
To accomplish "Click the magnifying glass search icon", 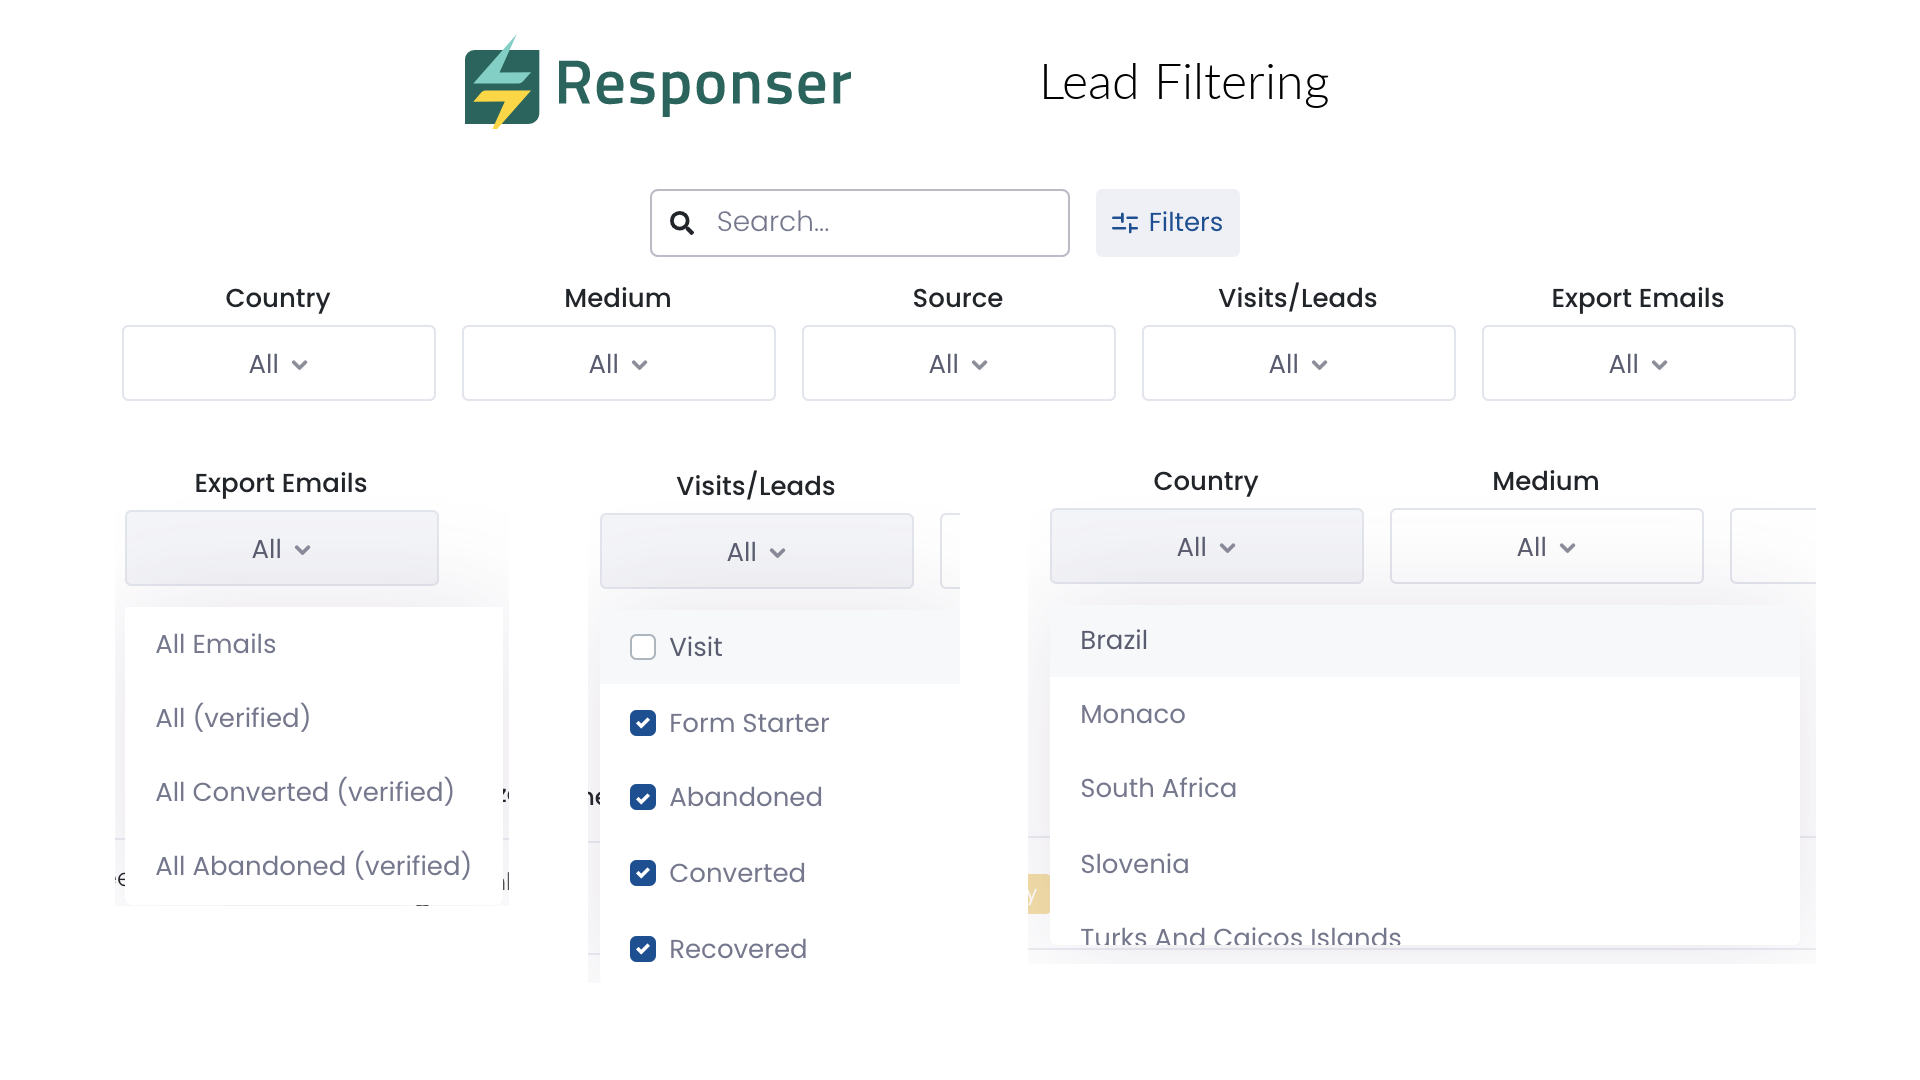I will 681,222.
